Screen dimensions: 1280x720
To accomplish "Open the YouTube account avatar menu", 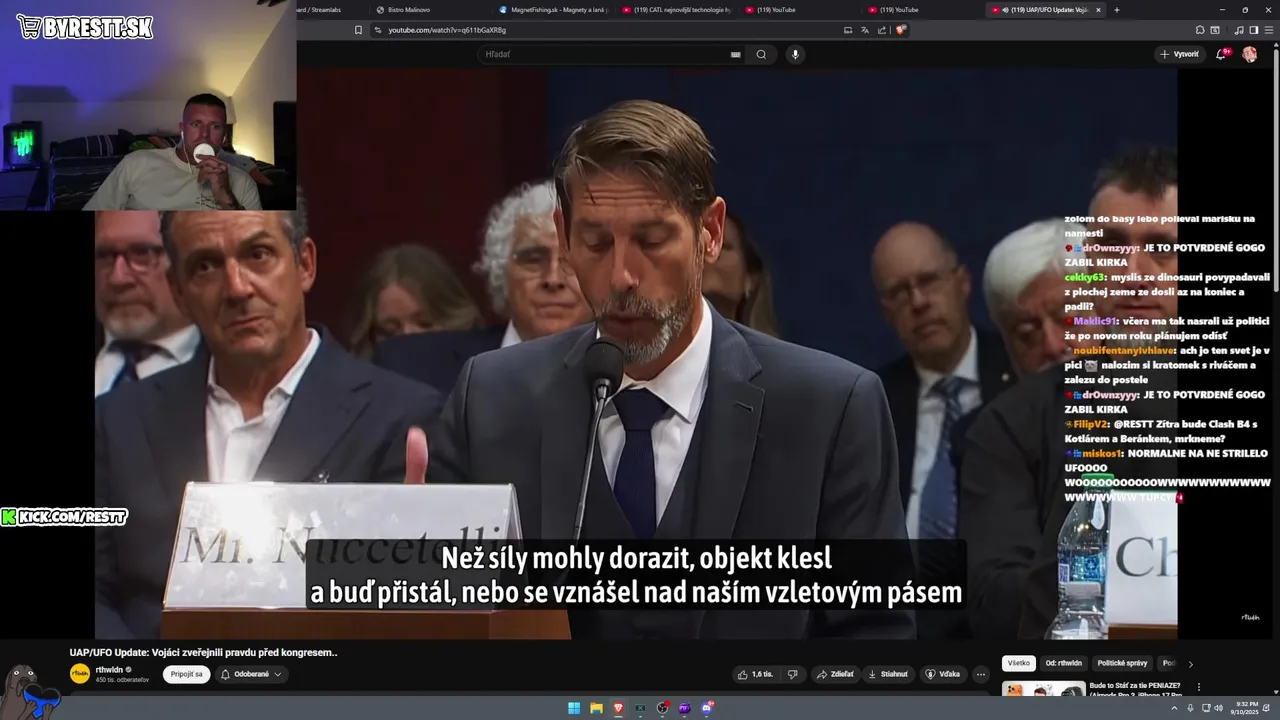I will pos(1250,54).
